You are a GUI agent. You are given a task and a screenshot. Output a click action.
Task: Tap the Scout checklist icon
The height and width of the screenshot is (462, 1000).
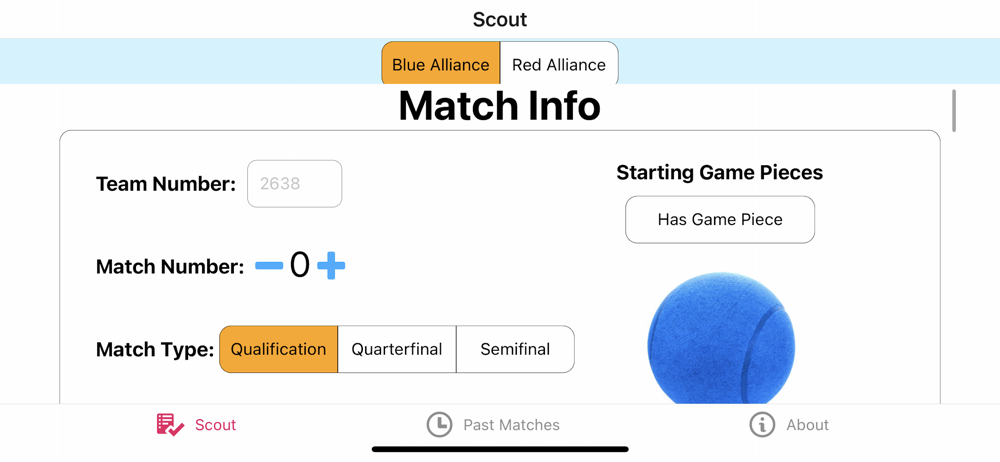click(x=170, y=425)
